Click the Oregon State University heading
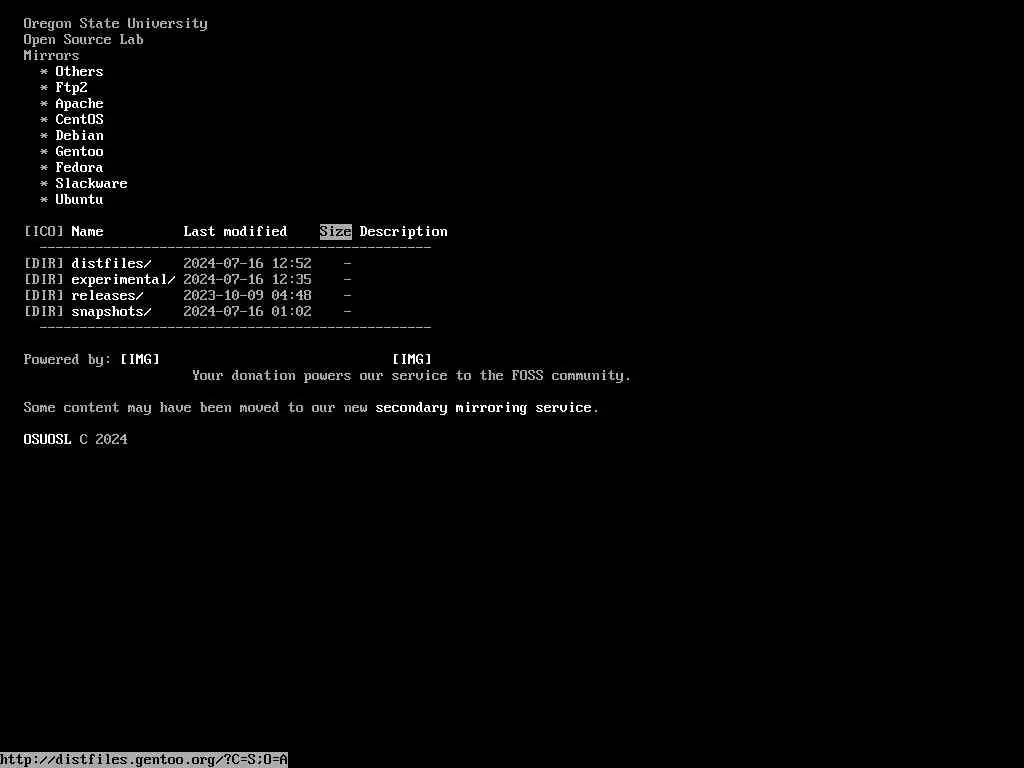The width and height of the screenshot is (1024, 768). (116, 24)
